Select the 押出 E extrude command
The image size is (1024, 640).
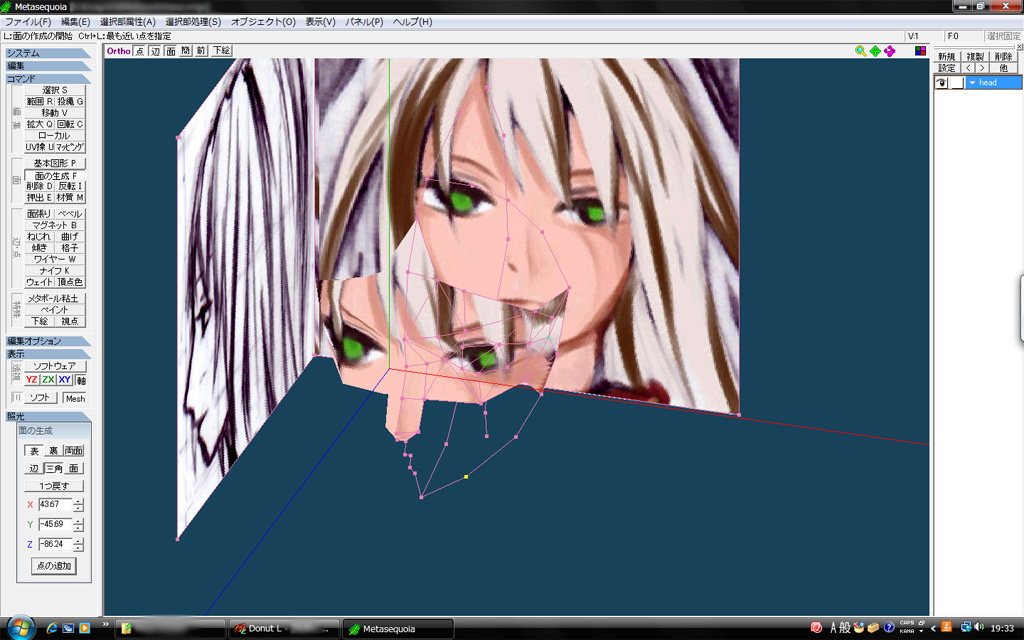39,197
